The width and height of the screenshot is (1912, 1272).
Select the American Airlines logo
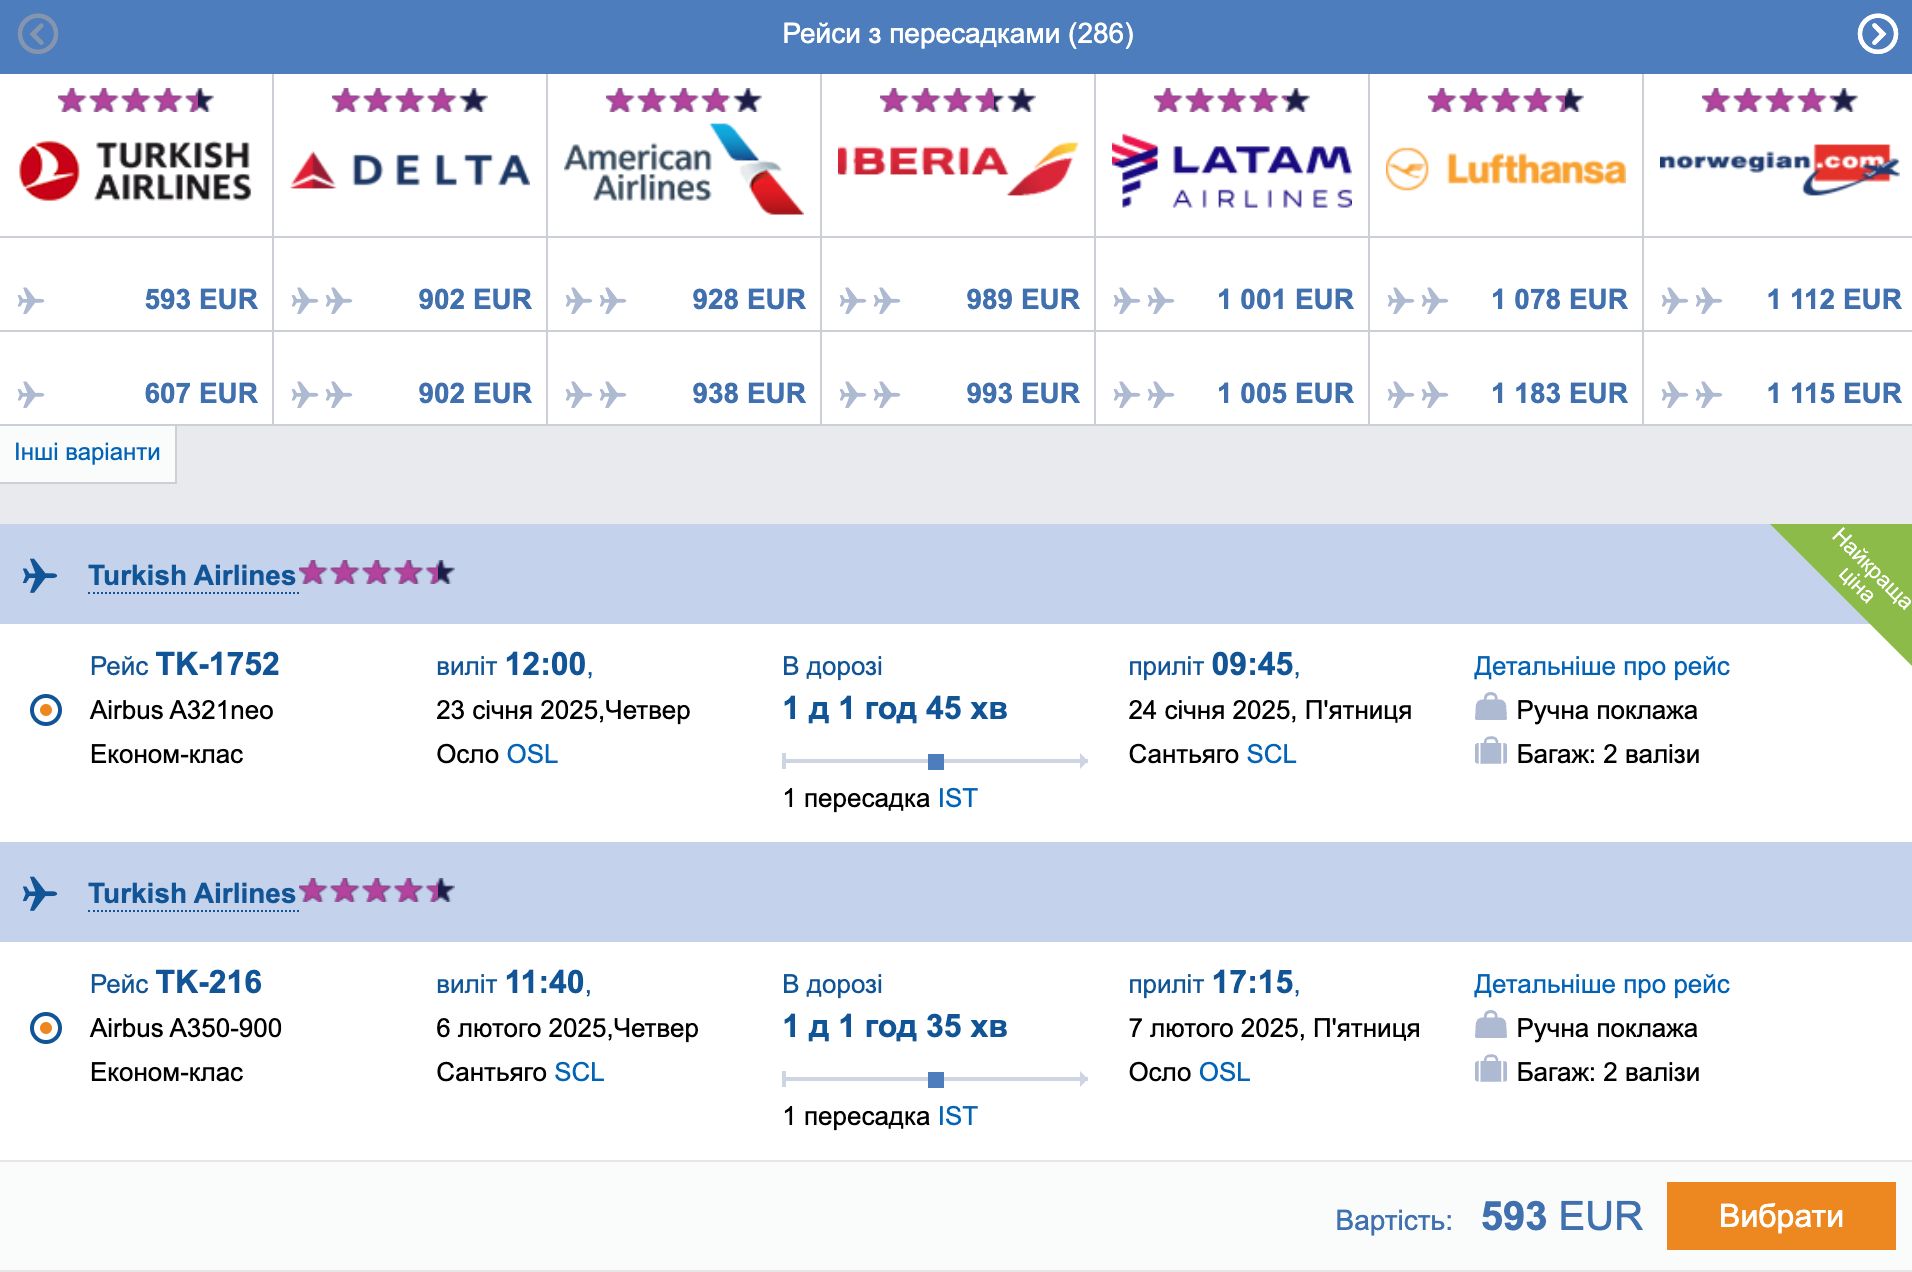click(x=684, y=168)
